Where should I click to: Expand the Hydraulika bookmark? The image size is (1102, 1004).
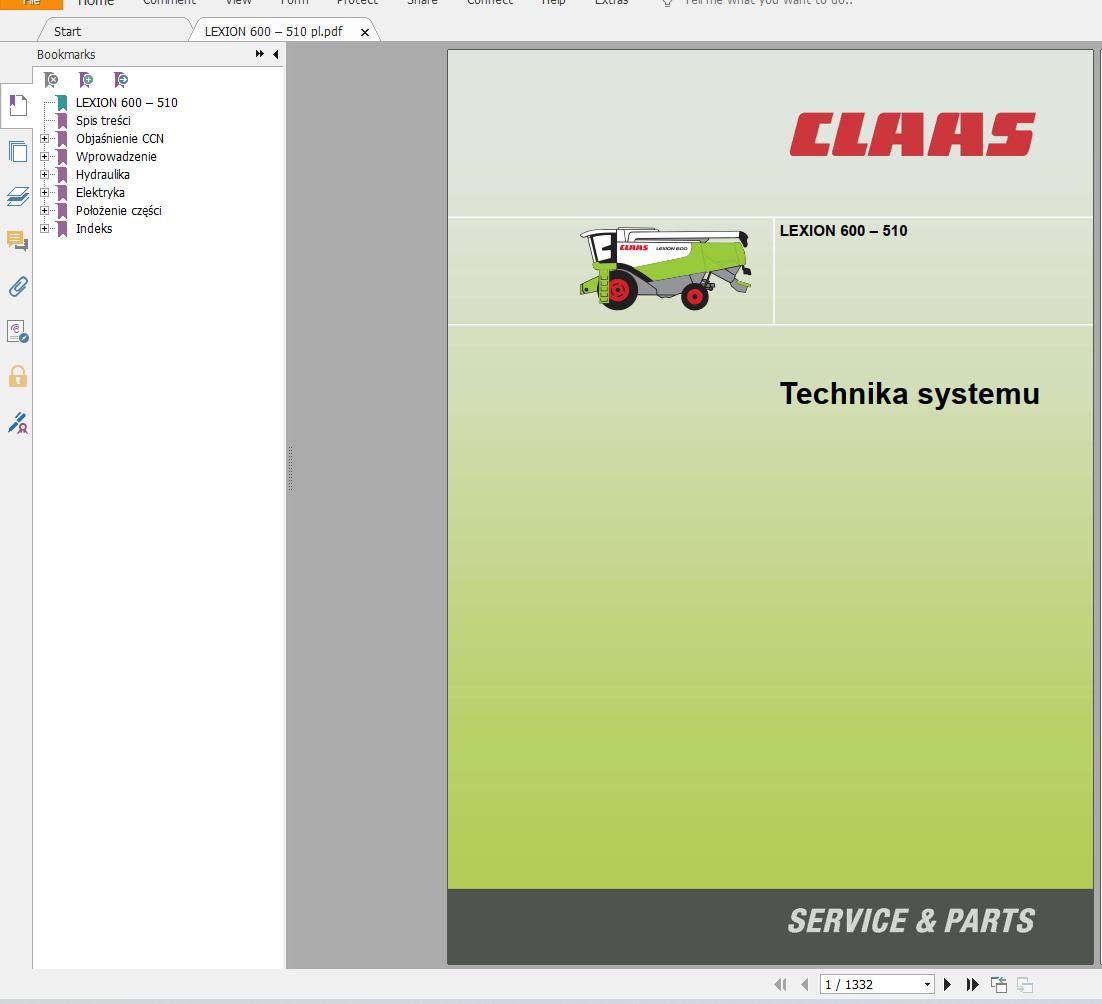pyautogui.click(x=45, y=174)
